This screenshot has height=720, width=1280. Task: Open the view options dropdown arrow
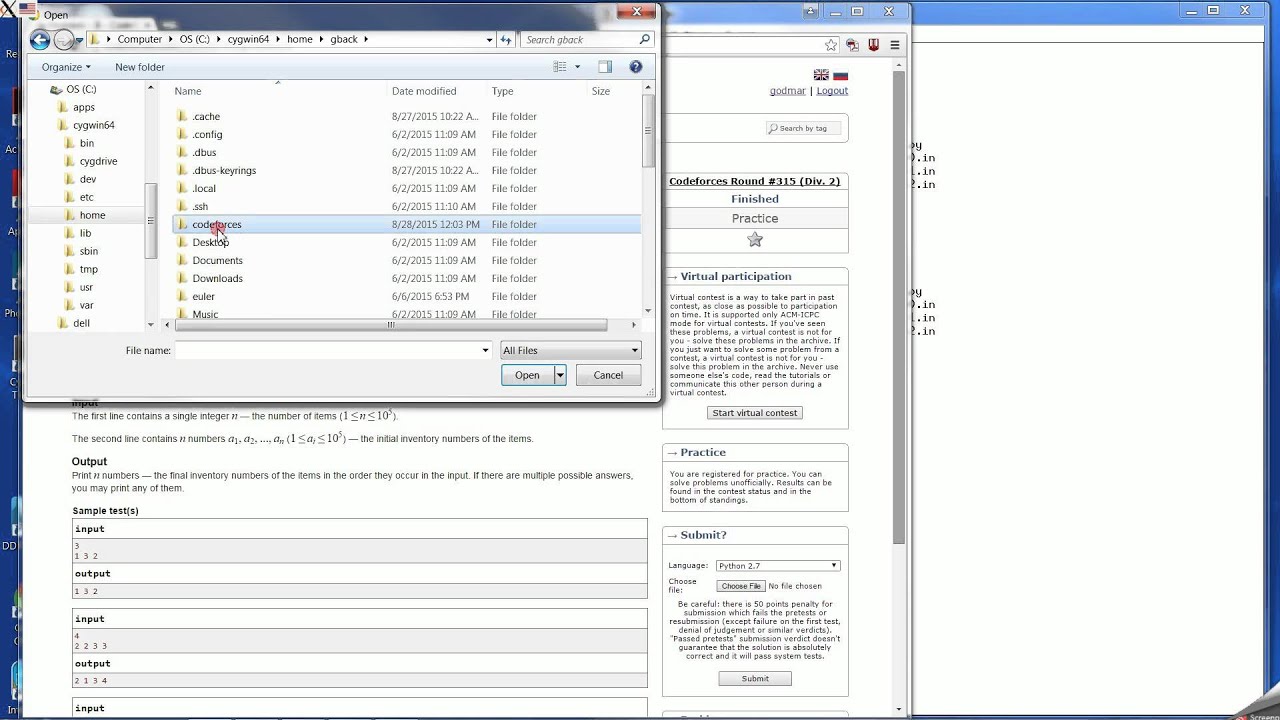click(x=577, y=67)
